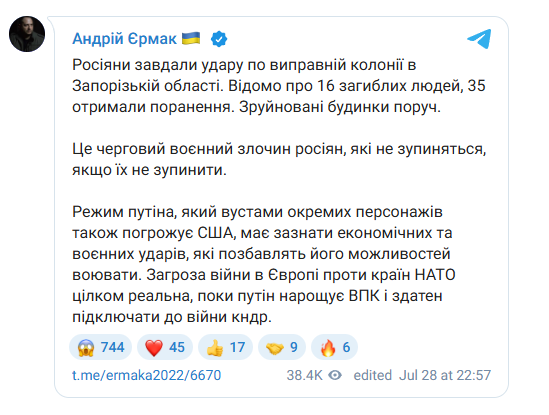
Task: Open the author's profile avatar
Action: 27,34
